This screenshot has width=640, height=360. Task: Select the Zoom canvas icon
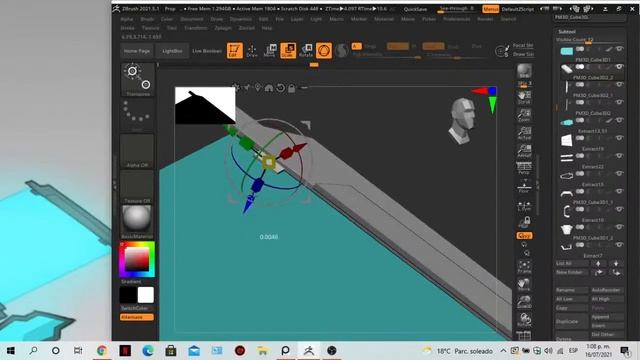click(x=524, y=115)
